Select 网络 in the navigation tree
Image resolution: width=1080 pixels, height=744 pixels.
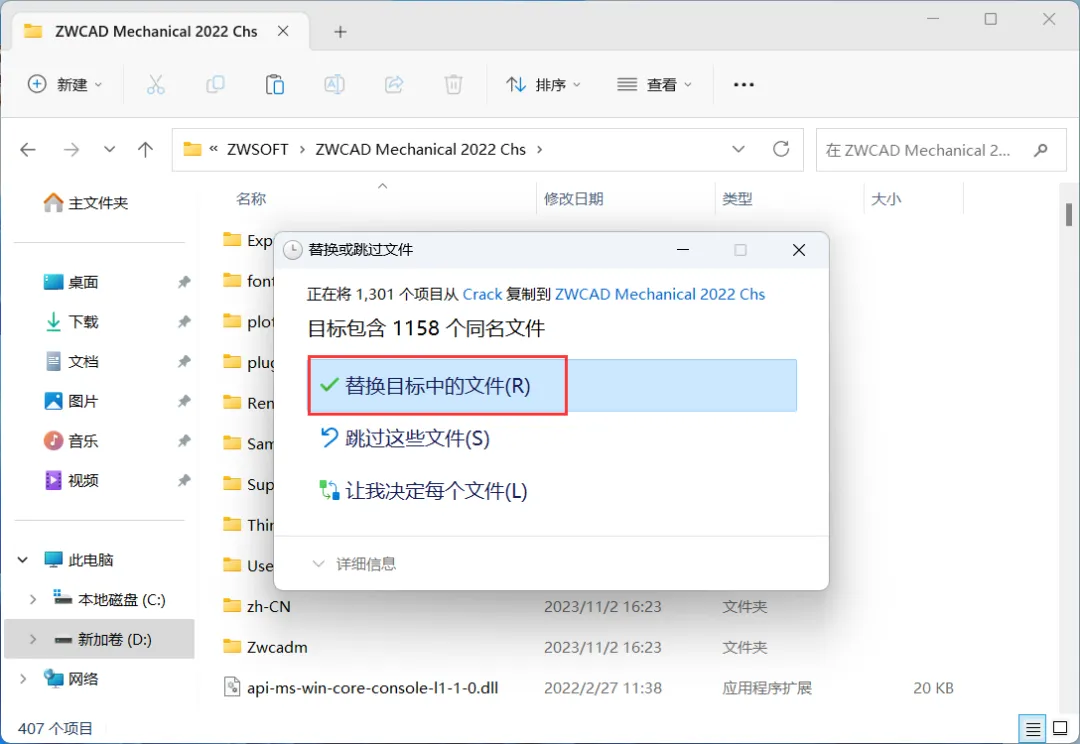(83, 679)
